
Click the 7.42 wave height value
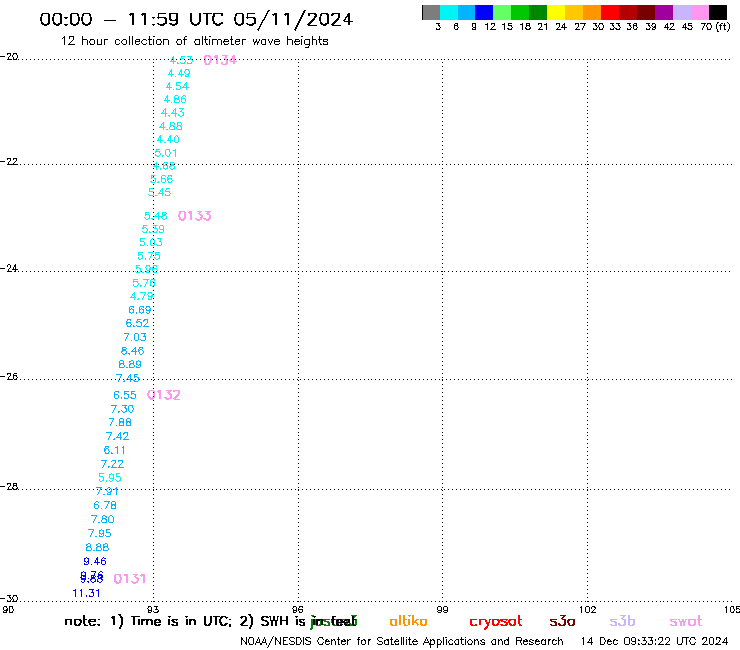tap(118, 436)
